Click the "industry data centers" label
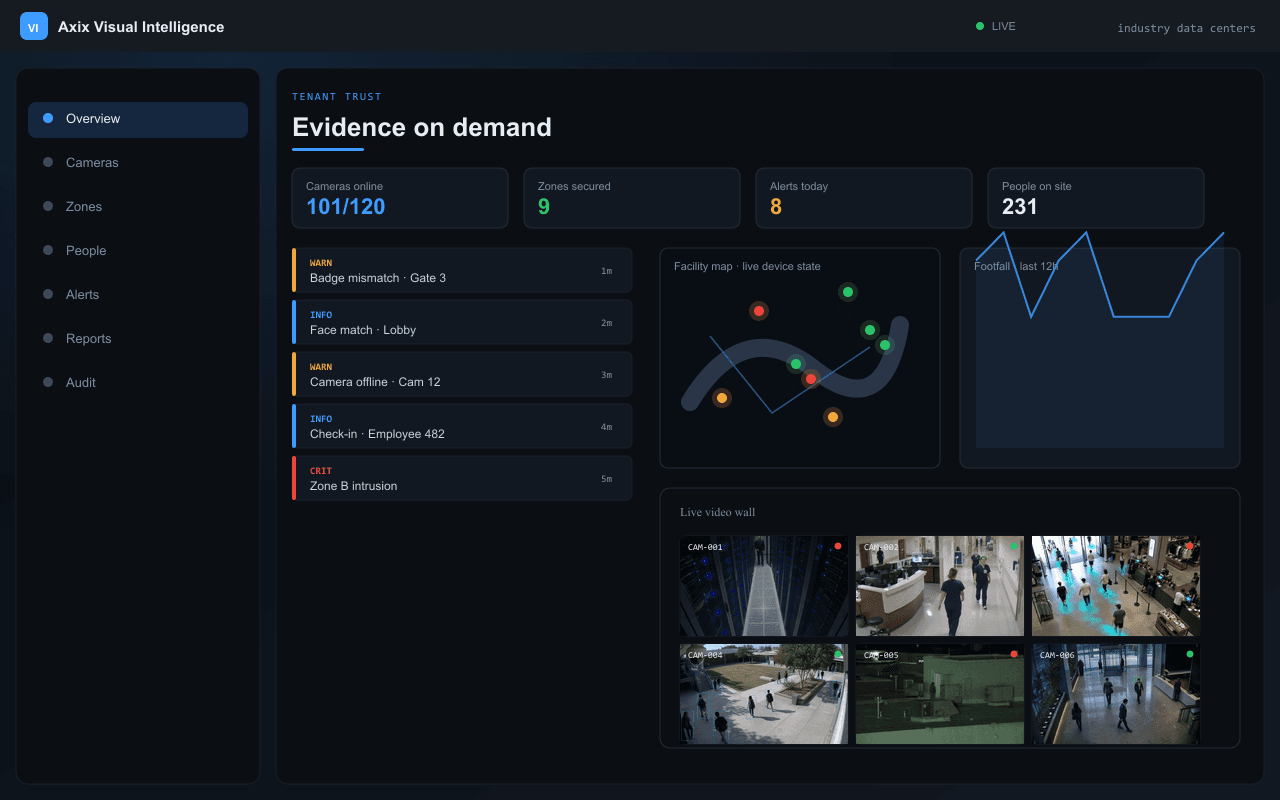Viewport: 1280px width, 800px height. coord(1186,28)
